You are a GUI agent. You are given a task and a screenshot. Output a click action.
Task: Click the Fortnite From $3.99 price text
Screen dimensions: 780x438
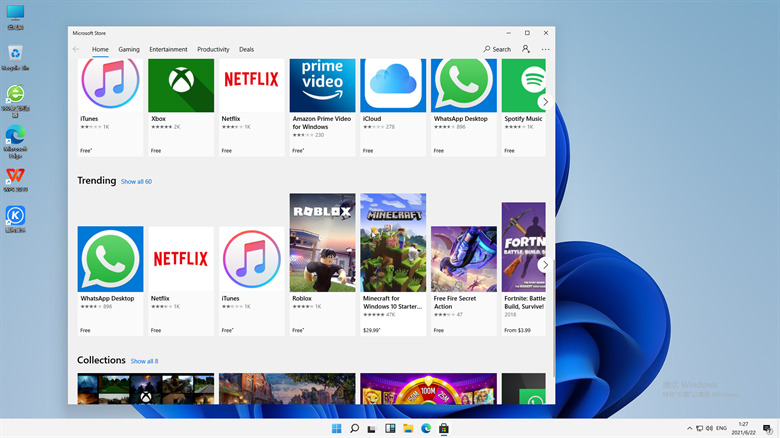click(517, 330)
